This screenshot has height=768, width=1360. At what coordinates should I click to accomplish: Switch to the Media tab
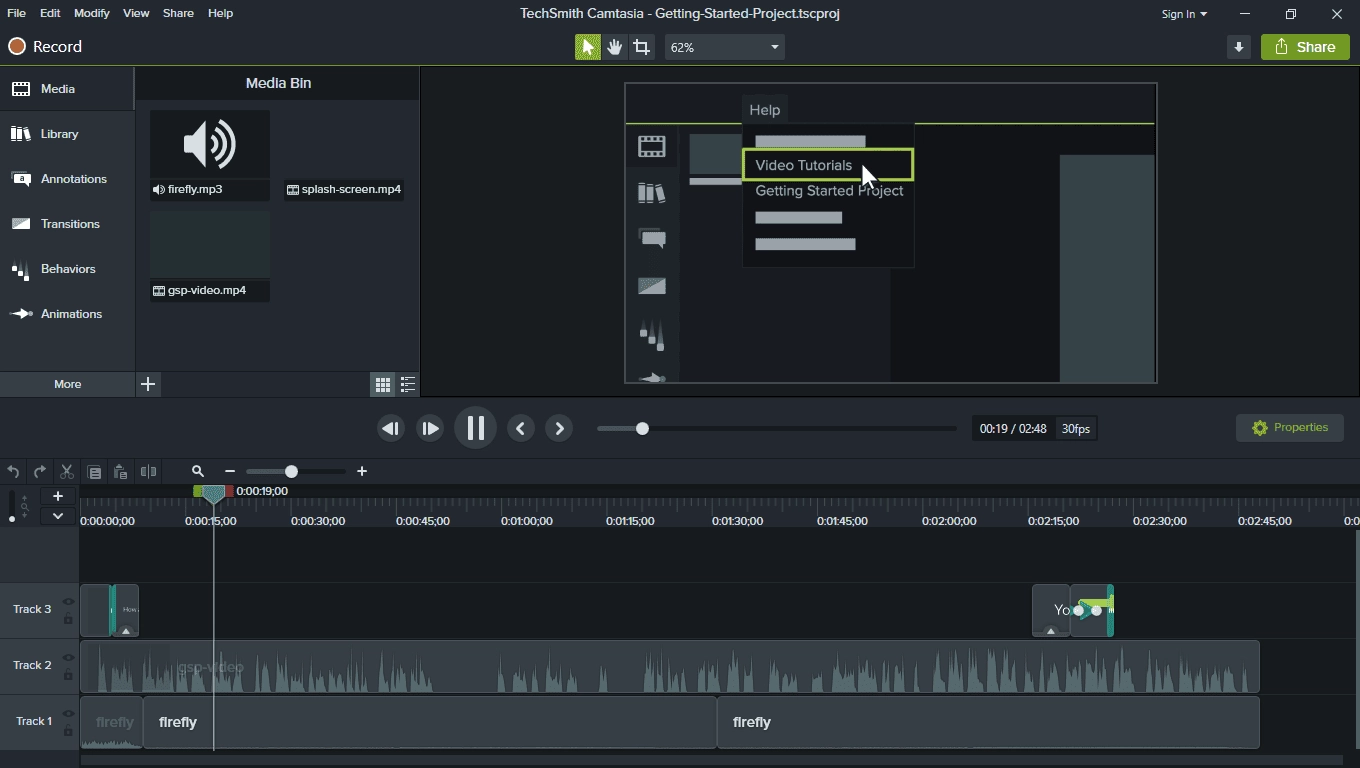tap(67, 89)
